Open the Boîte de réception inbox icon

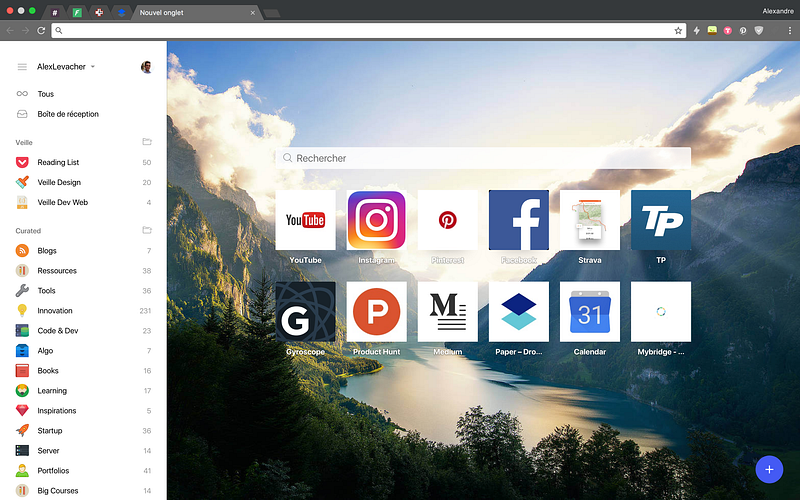(22, 114)
